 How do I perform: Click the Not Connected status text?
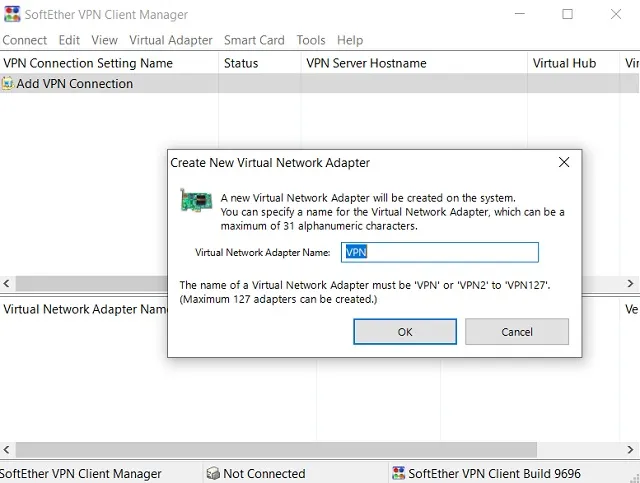click(x=264, y=473)
